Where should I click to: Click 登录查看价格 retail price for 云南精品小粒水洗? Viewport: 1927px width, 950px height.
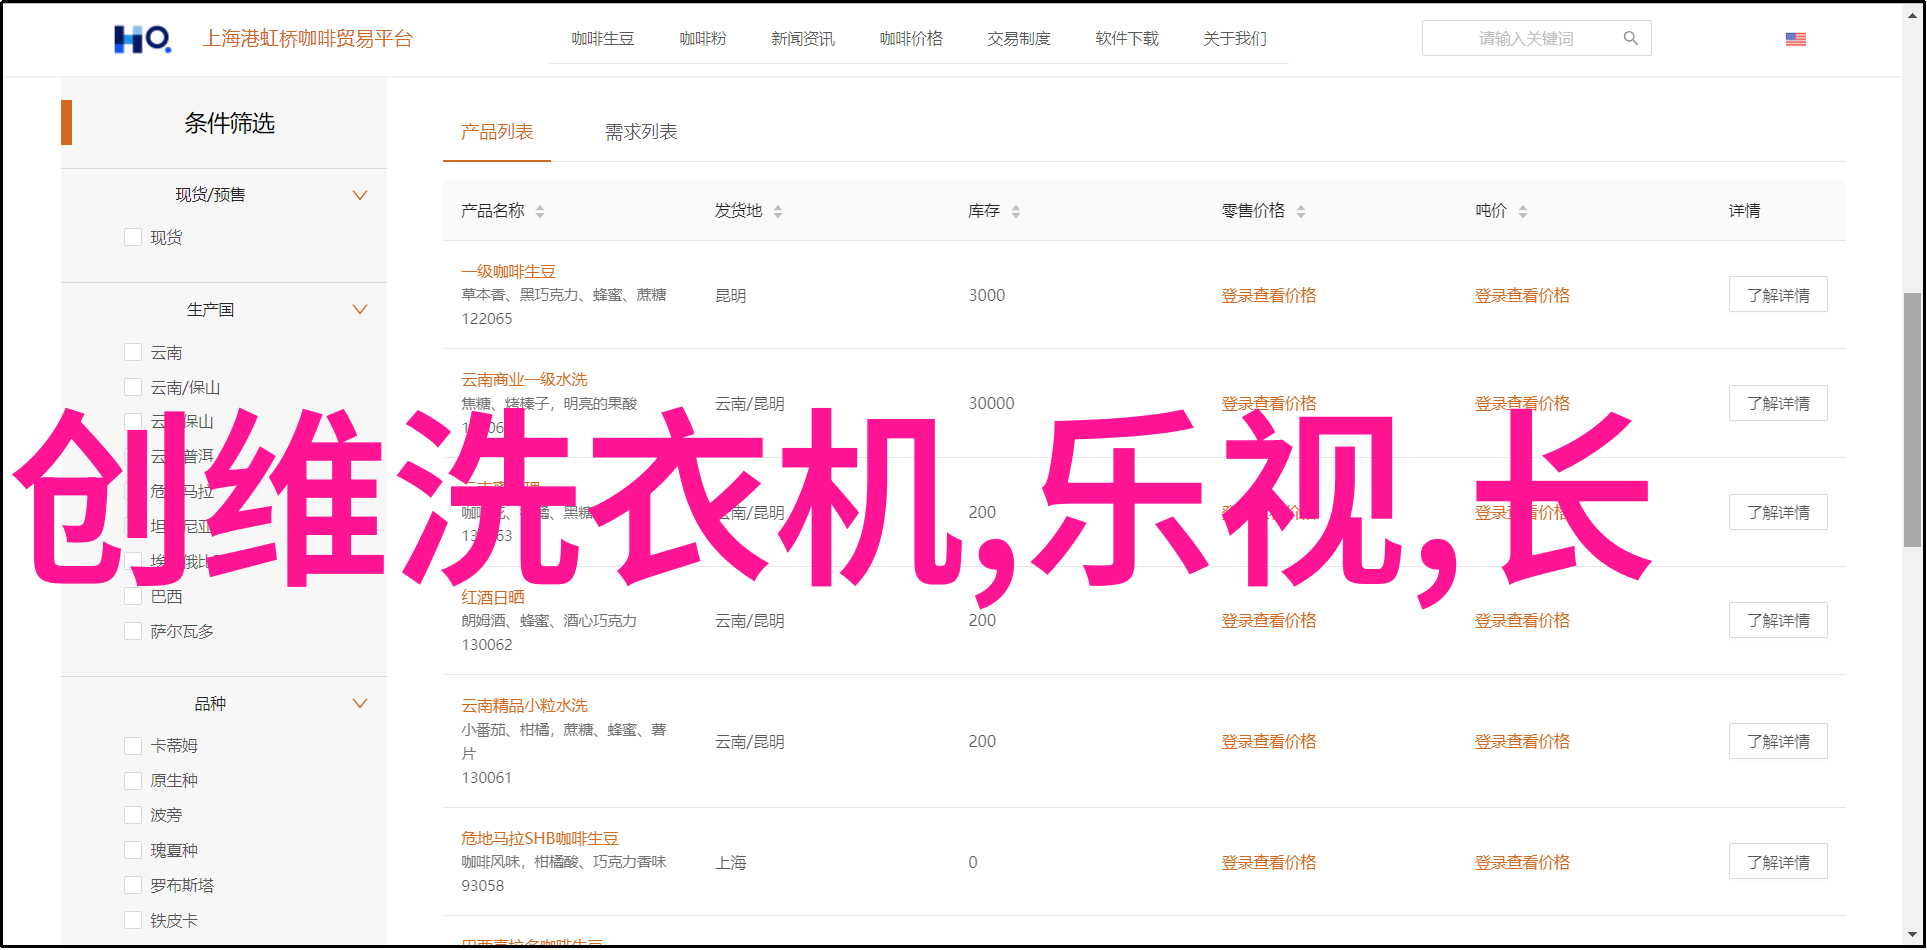pos(1269,741)
